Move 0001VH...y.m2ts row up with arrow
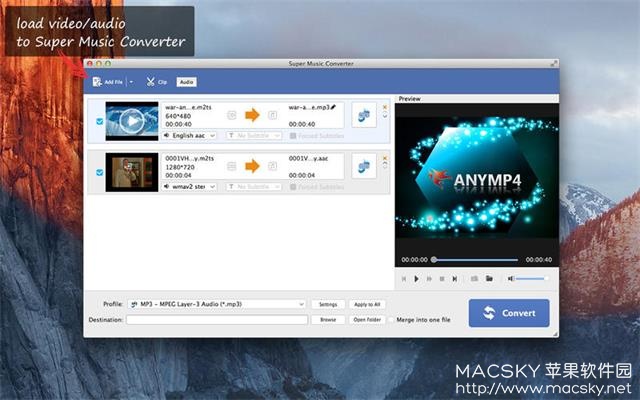This screenshot has width=640, height=400. 384,165
